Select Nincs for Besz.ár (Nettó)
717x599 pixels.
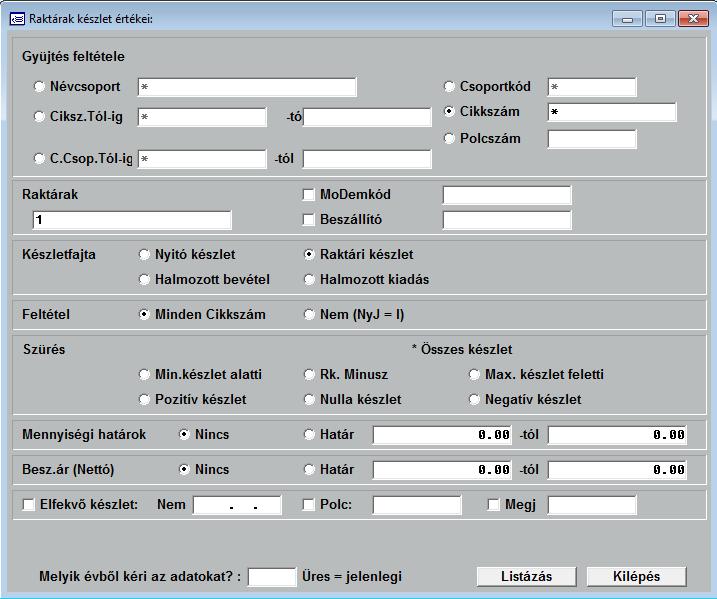184,470
